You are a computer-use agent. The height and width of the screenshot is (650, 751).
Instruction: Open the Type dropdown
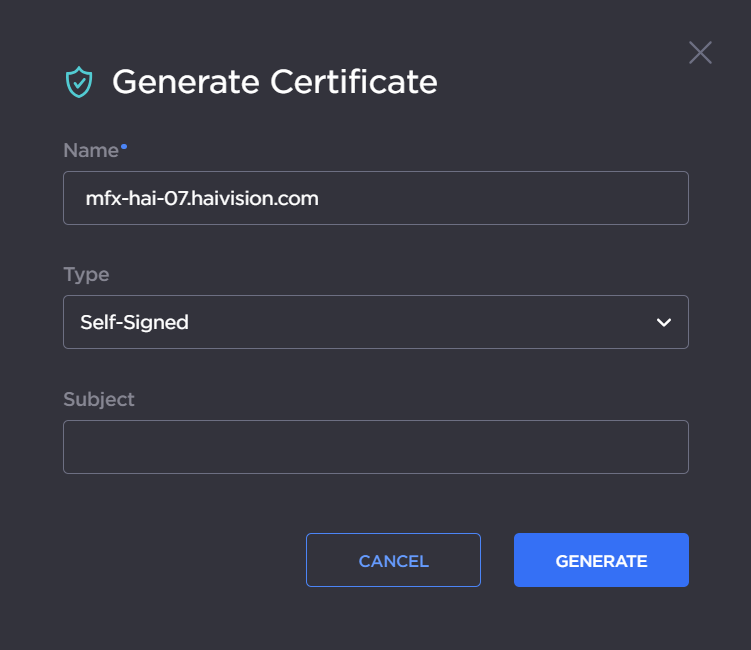(375, 322)
